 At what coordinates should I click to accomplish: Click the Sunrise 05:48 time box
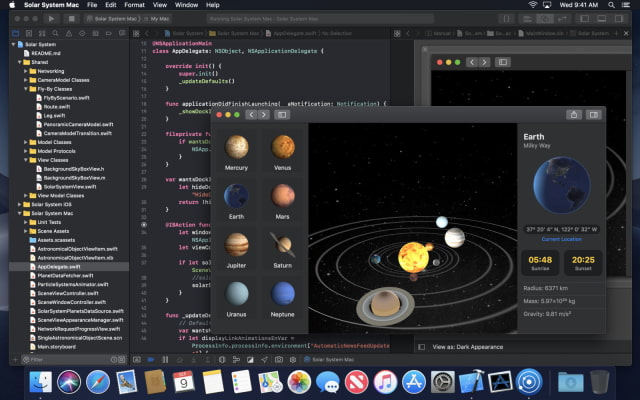point(540,263)
